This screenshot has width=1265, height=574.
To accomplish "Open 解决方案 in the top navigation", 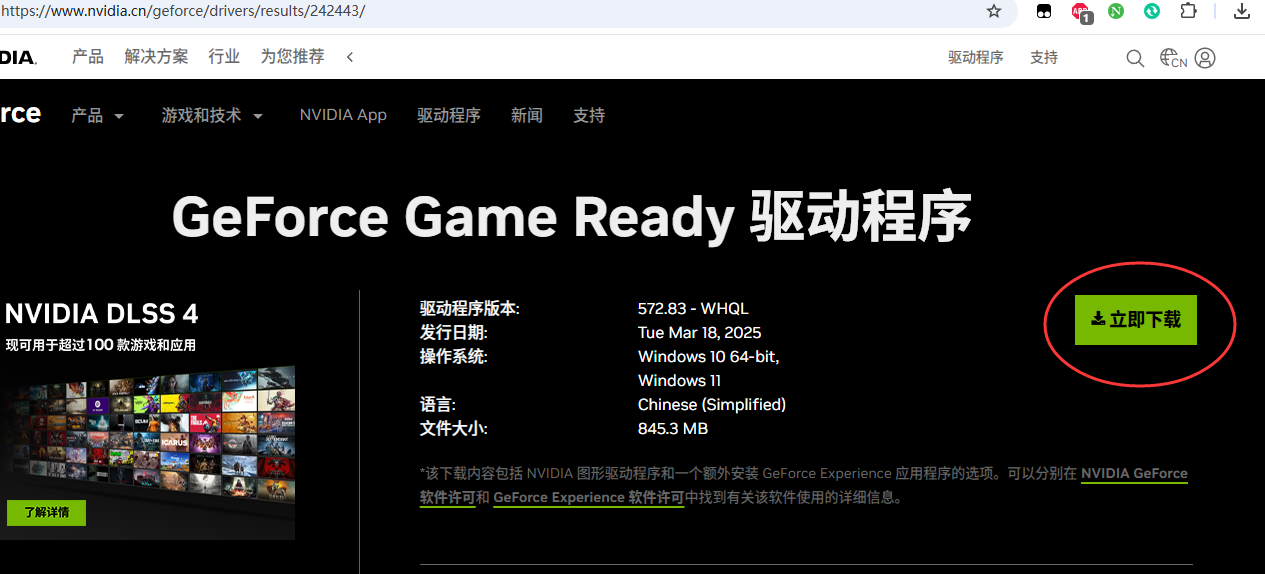I will click(x=156, y=57).
